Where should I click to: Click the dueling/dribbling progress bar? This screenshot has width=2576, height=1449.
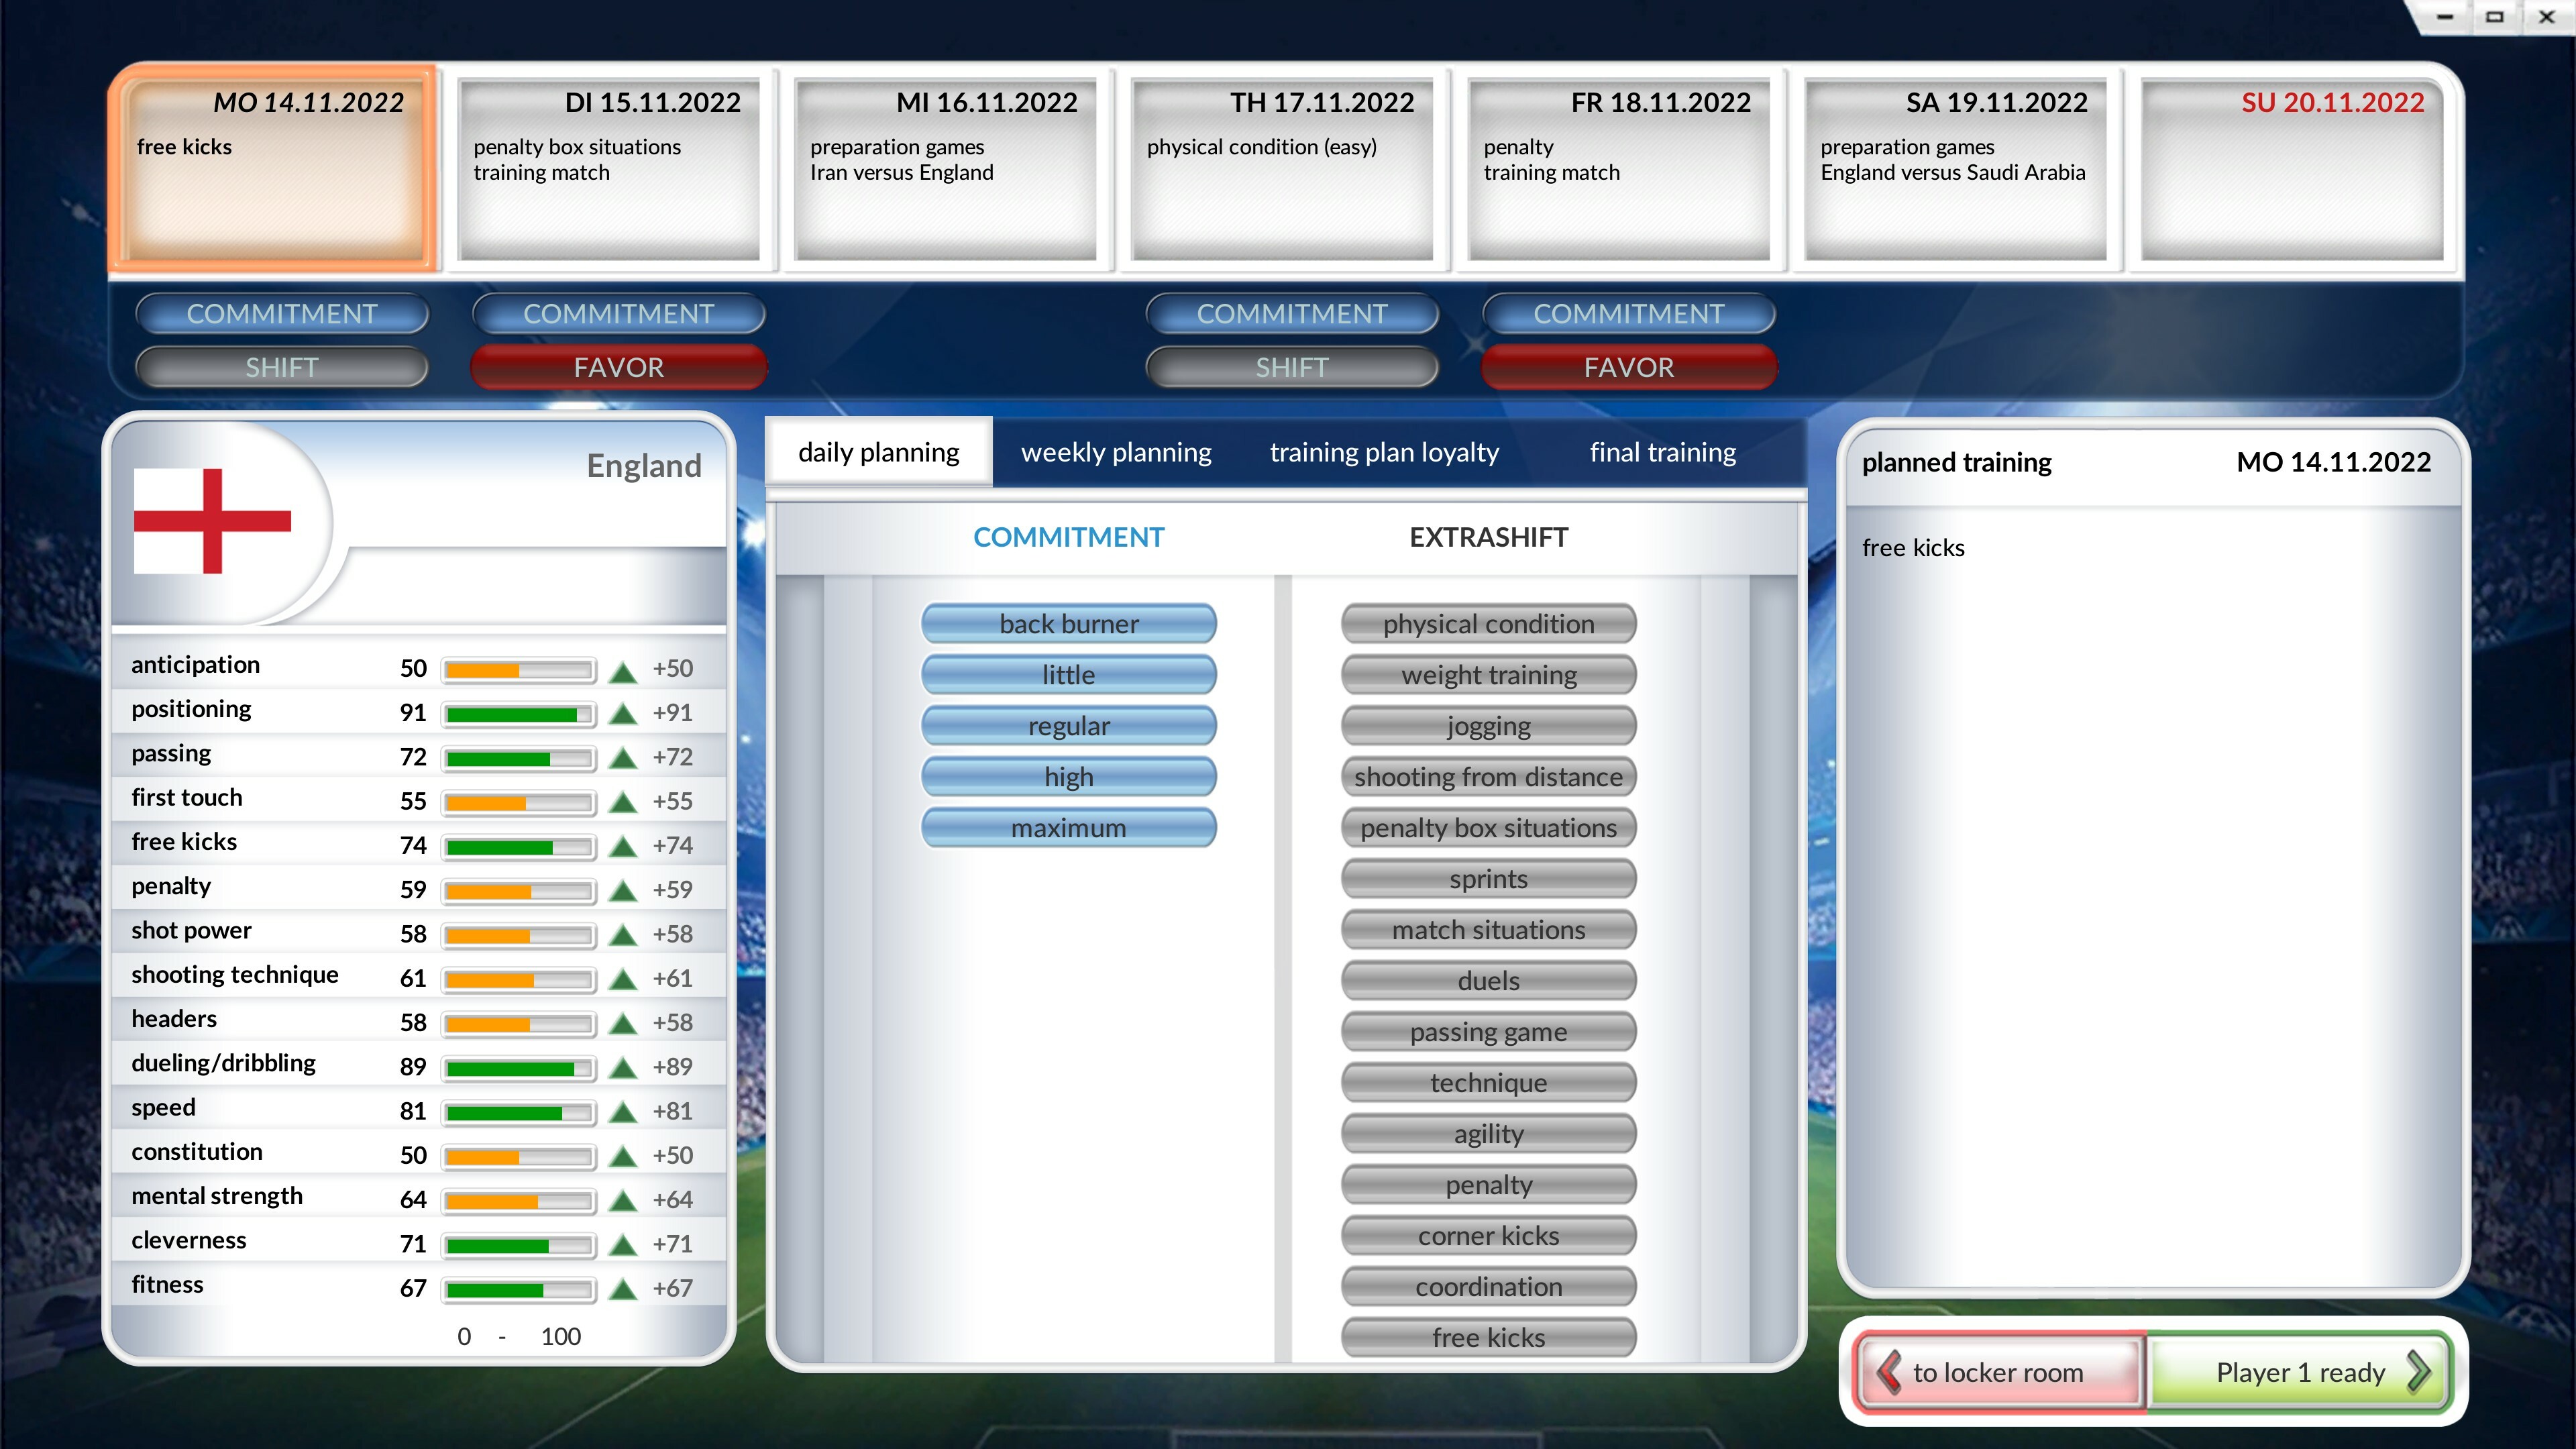tap(518, 1068)
